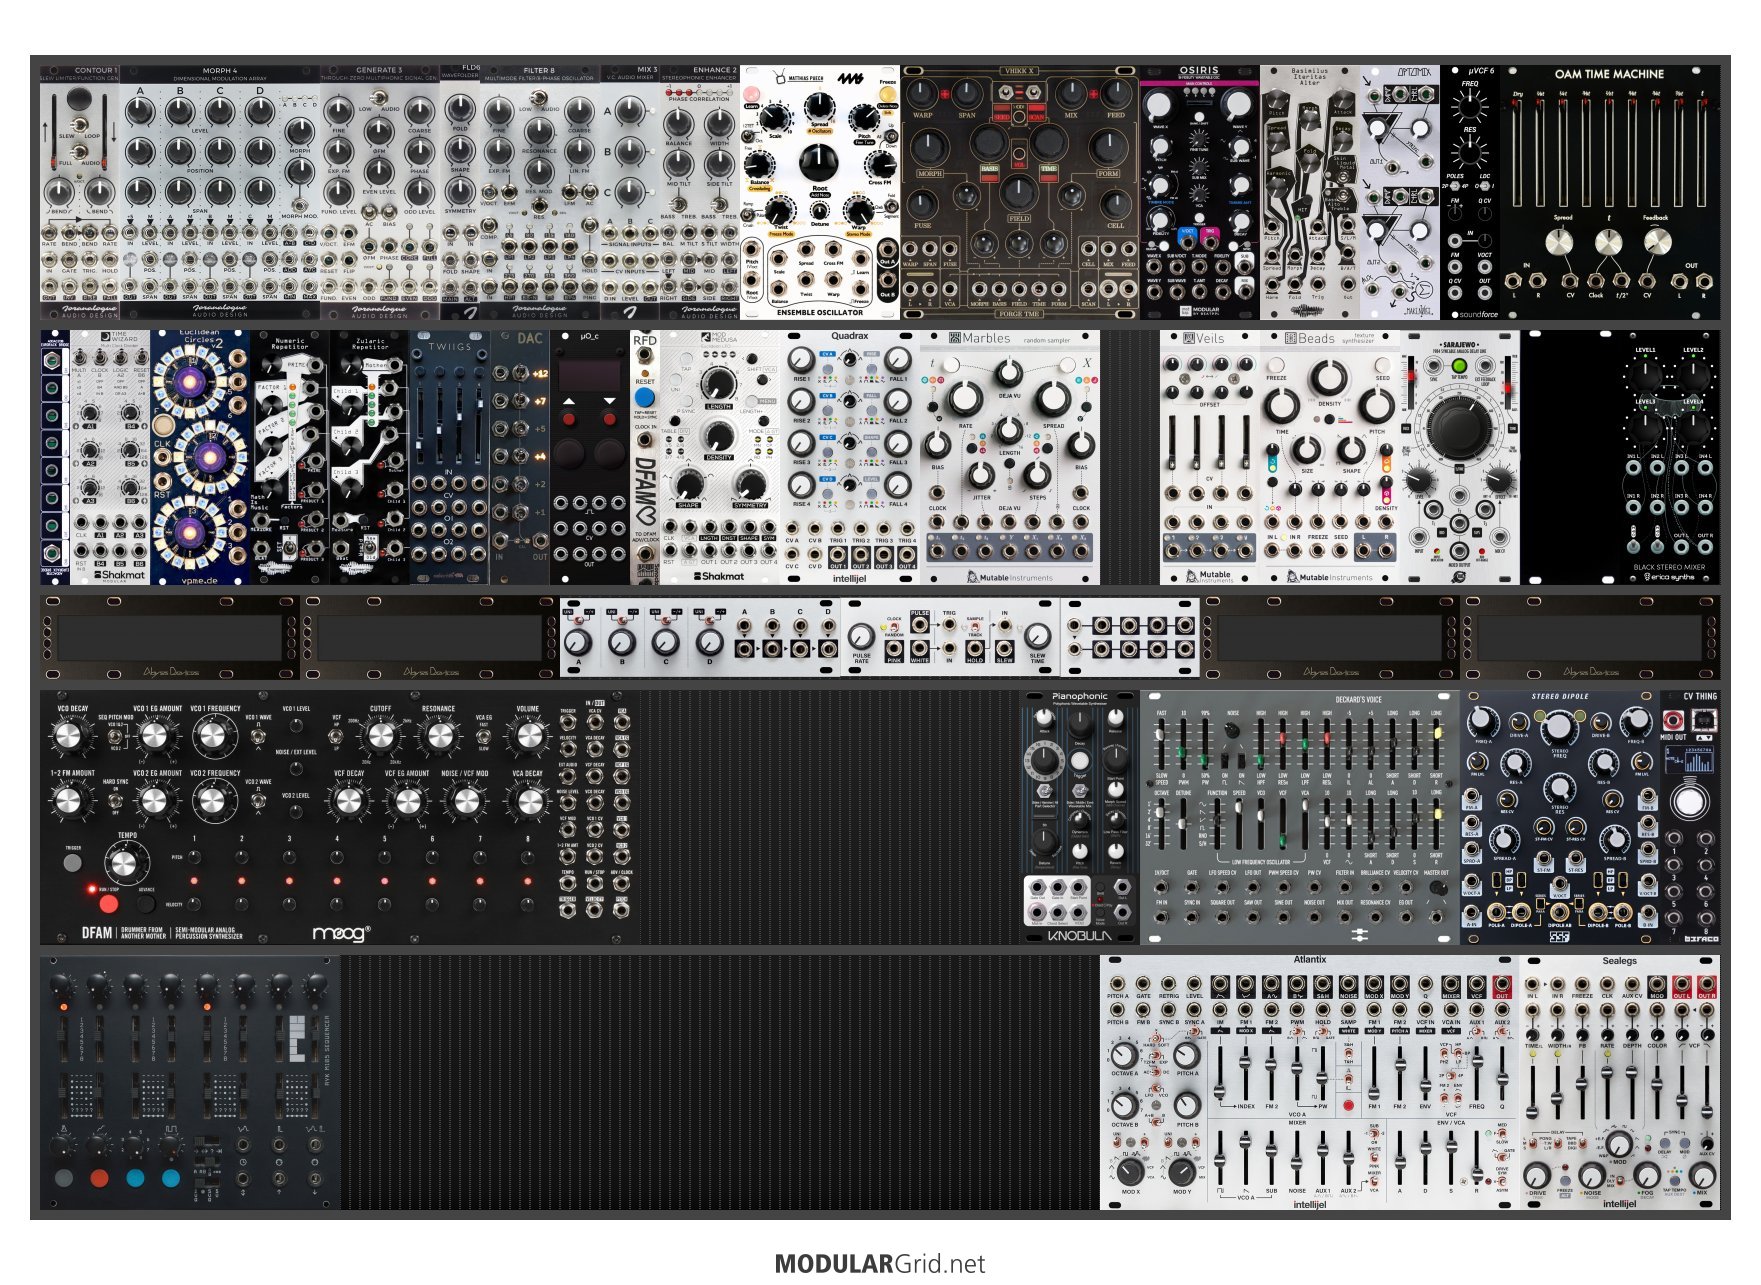
Task: Click the OSIRIS module title
Action: pyautogui.click(x=1198, y=72)
